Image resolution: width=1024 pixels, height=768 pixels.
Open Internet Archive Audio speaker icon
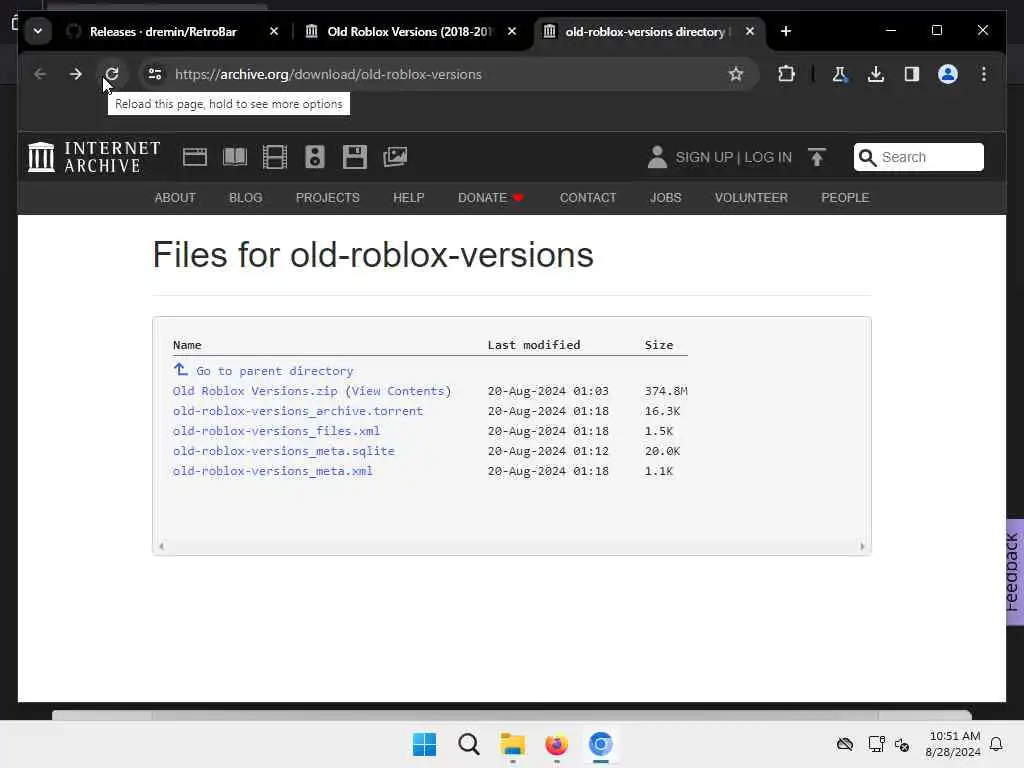pos(315,157)
